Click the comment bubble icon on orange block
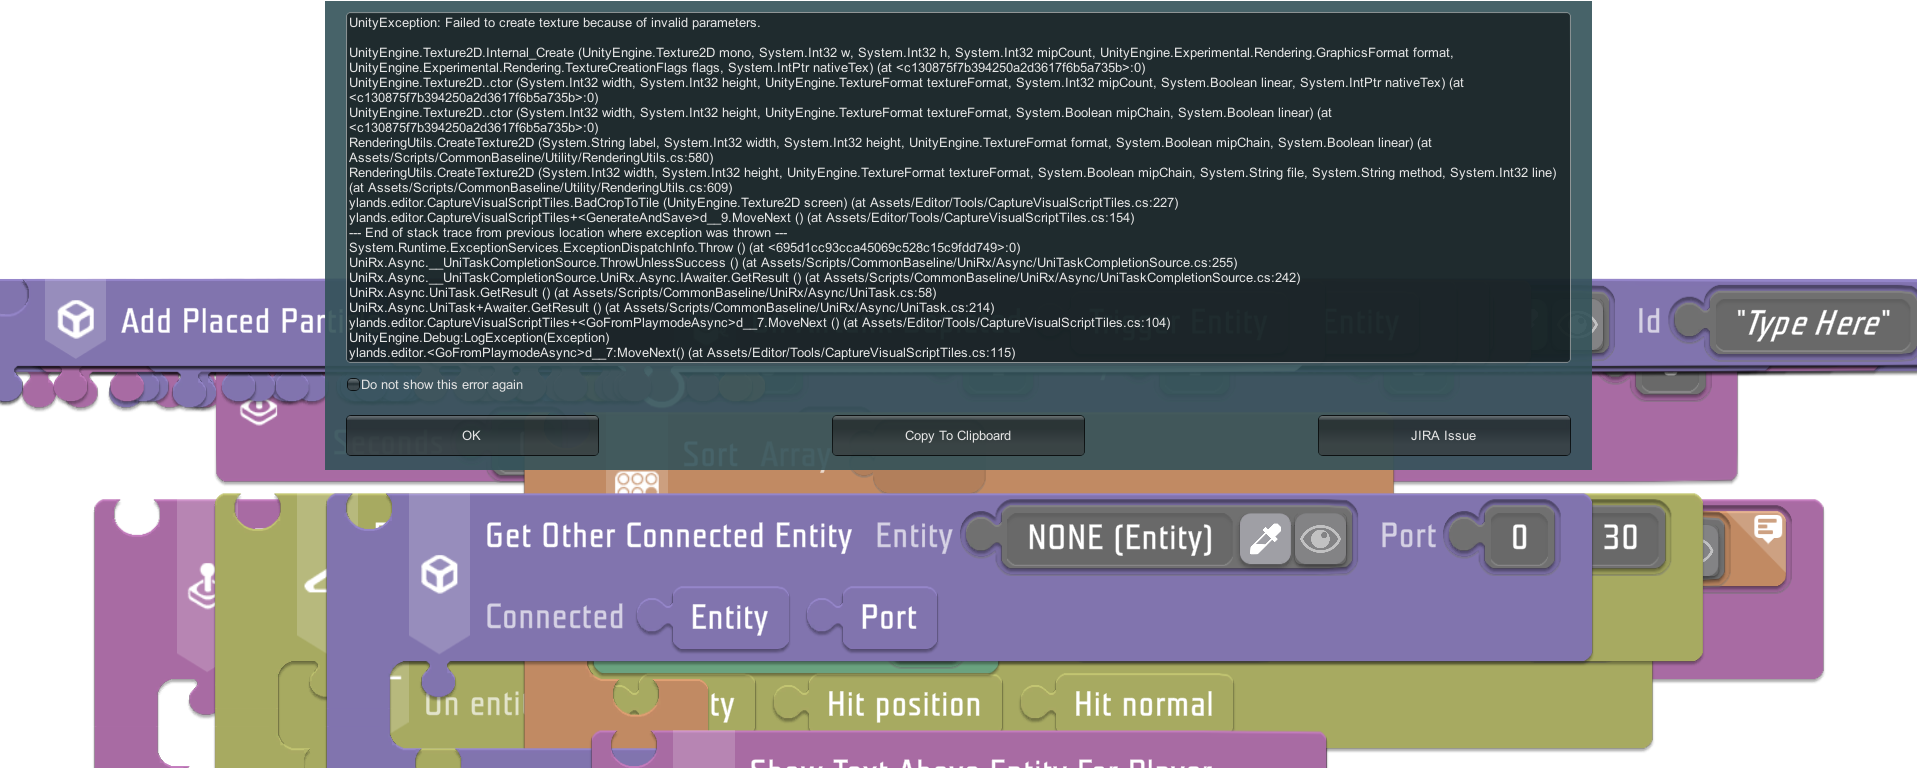The width and height of the screenshot is (1917, 768). 1767,528
